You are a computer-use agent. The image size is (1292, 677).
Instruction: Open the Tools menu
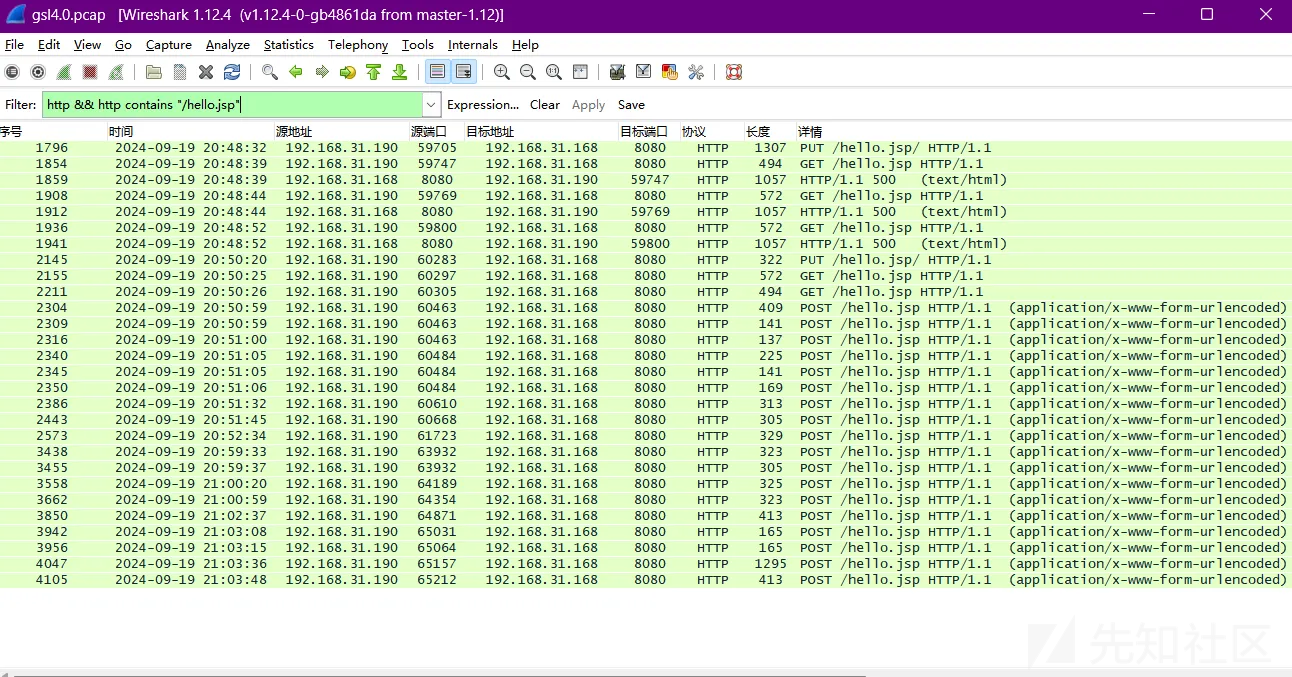[417, 45]
